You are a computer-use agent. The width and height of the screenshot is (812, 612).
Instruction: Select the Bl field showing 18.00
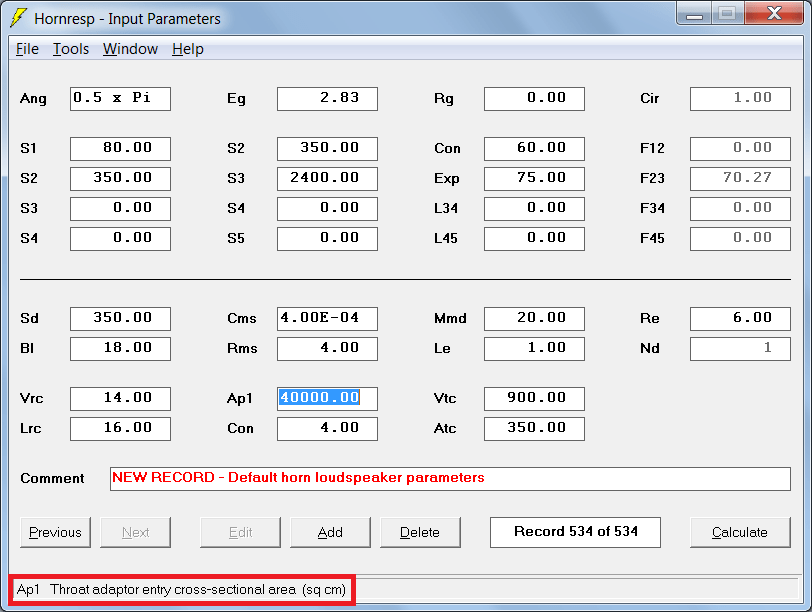(121, 349)
